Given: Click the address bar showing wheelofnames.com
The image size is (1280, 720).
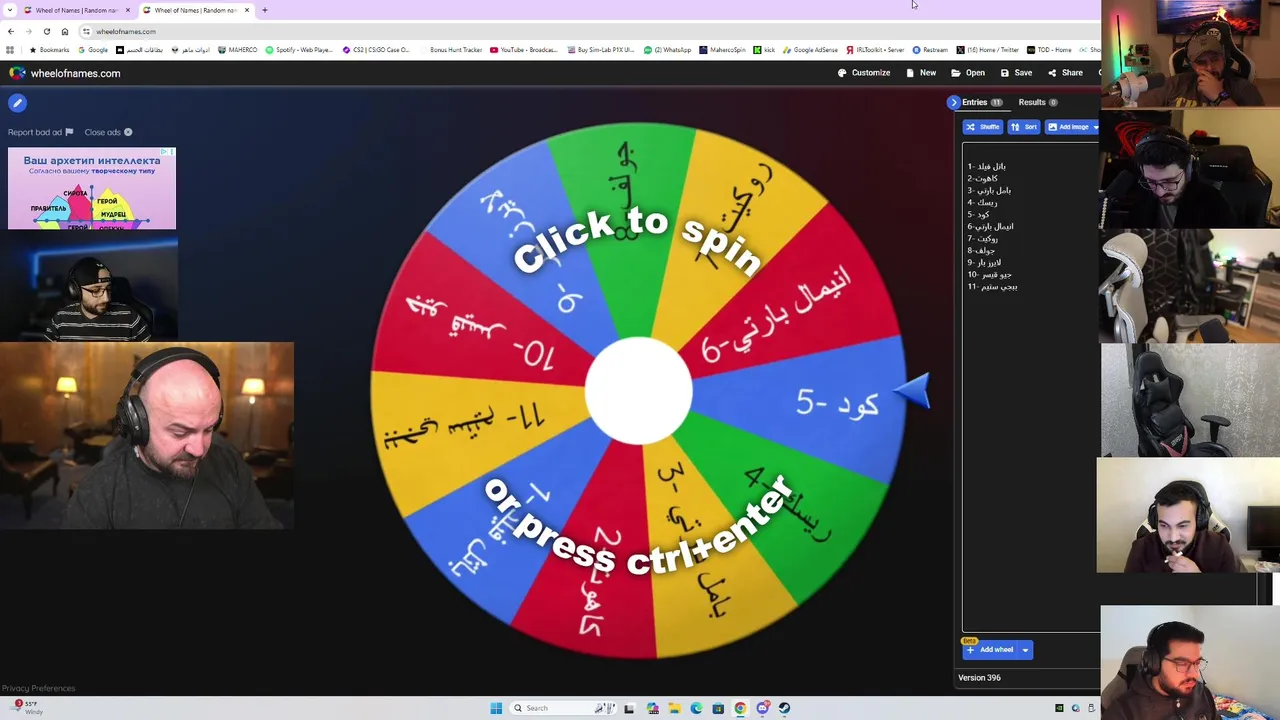Looking at the screenshot, I should (590, 32).
